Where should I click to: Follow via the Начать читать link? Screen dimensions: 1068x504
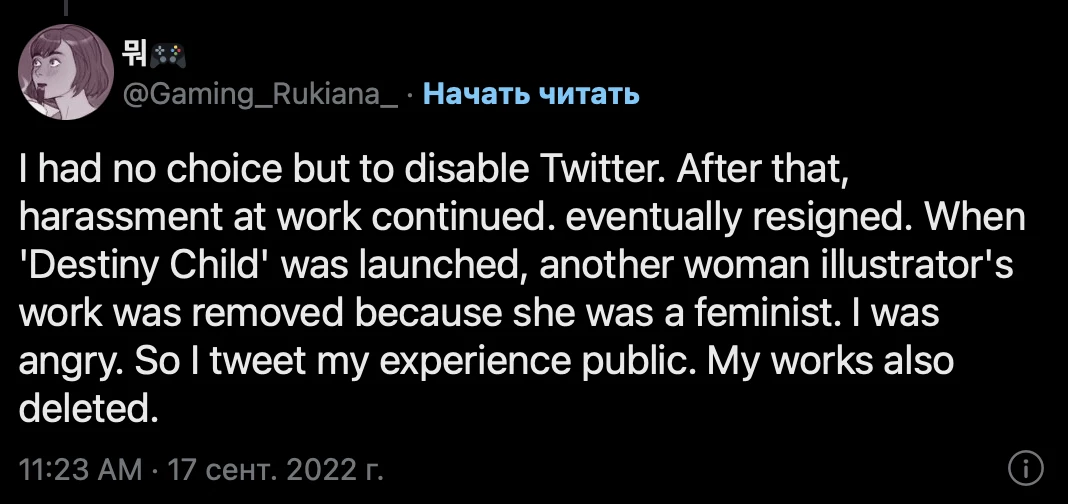[x=531, y=94]
